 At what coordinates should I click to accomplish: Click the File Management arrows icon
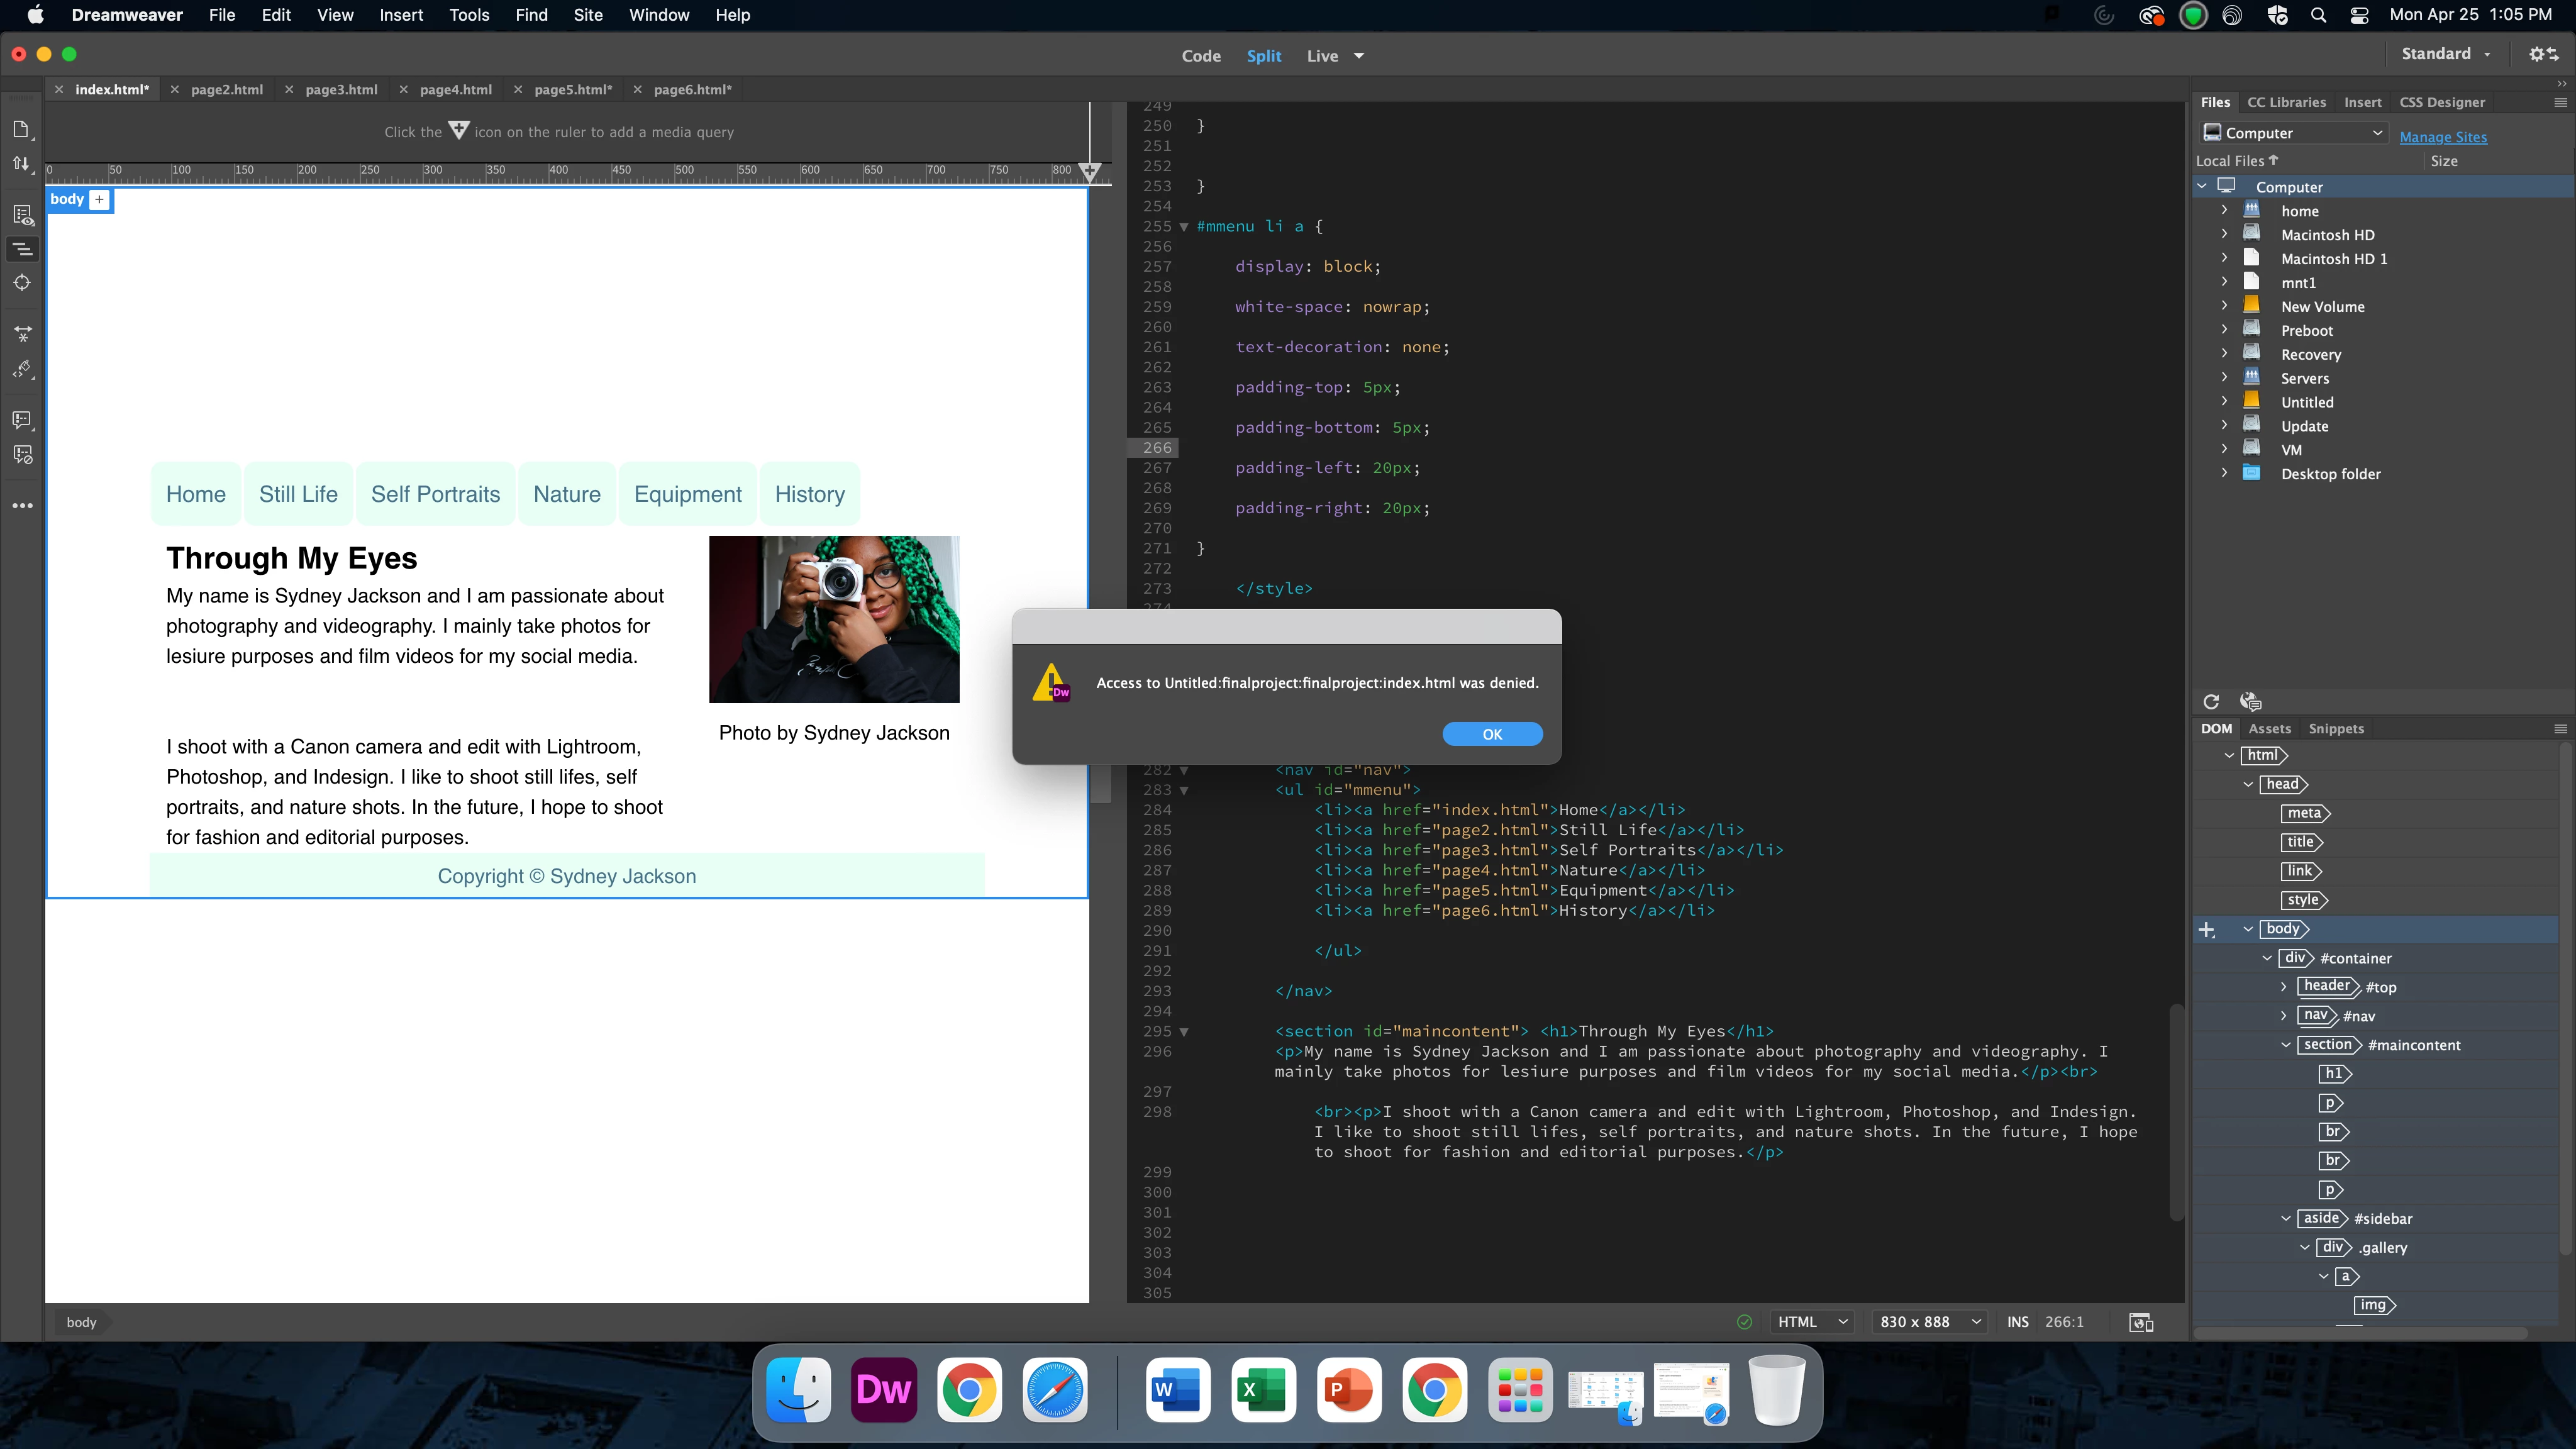pos(21,163)
